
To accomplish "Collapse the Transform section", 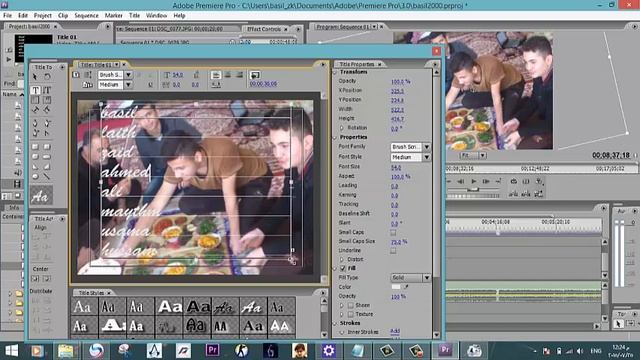I will pyautogui.click(x=336, y=72).
